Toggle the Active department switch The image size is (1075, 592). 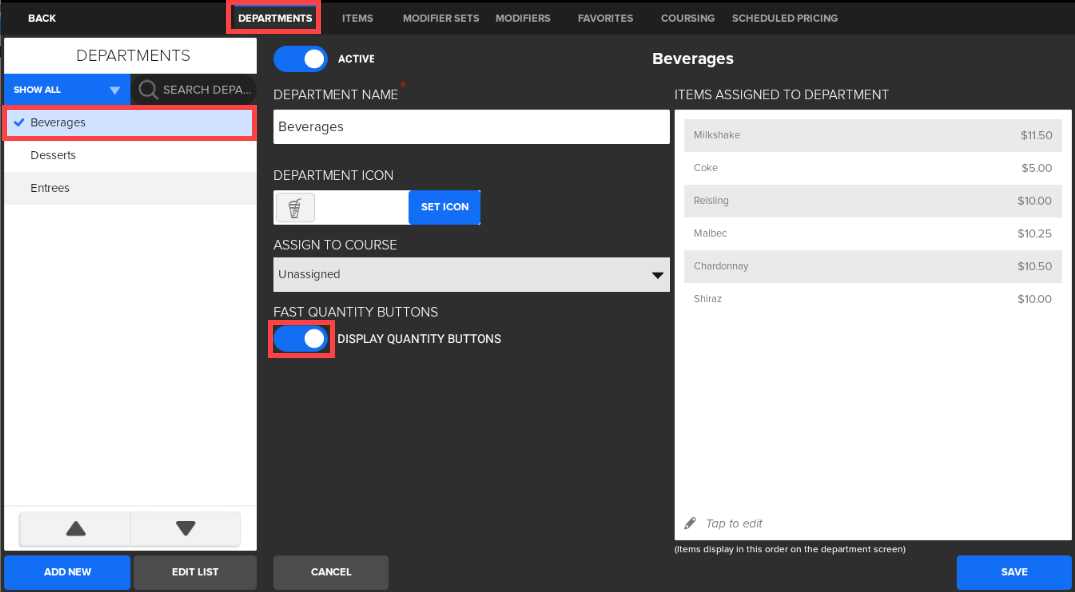point(301,59)
